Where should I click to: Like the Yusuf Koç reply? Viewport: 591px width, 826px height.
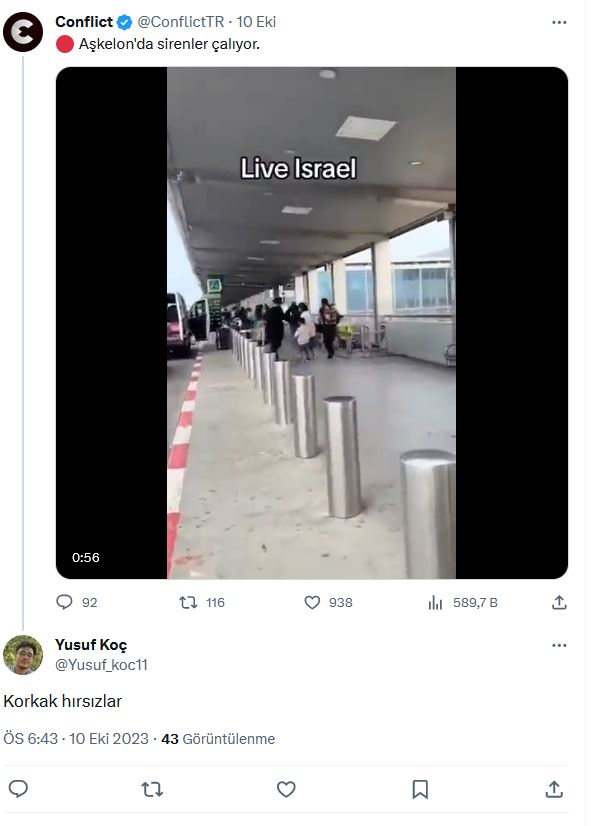tap(286, 789)
